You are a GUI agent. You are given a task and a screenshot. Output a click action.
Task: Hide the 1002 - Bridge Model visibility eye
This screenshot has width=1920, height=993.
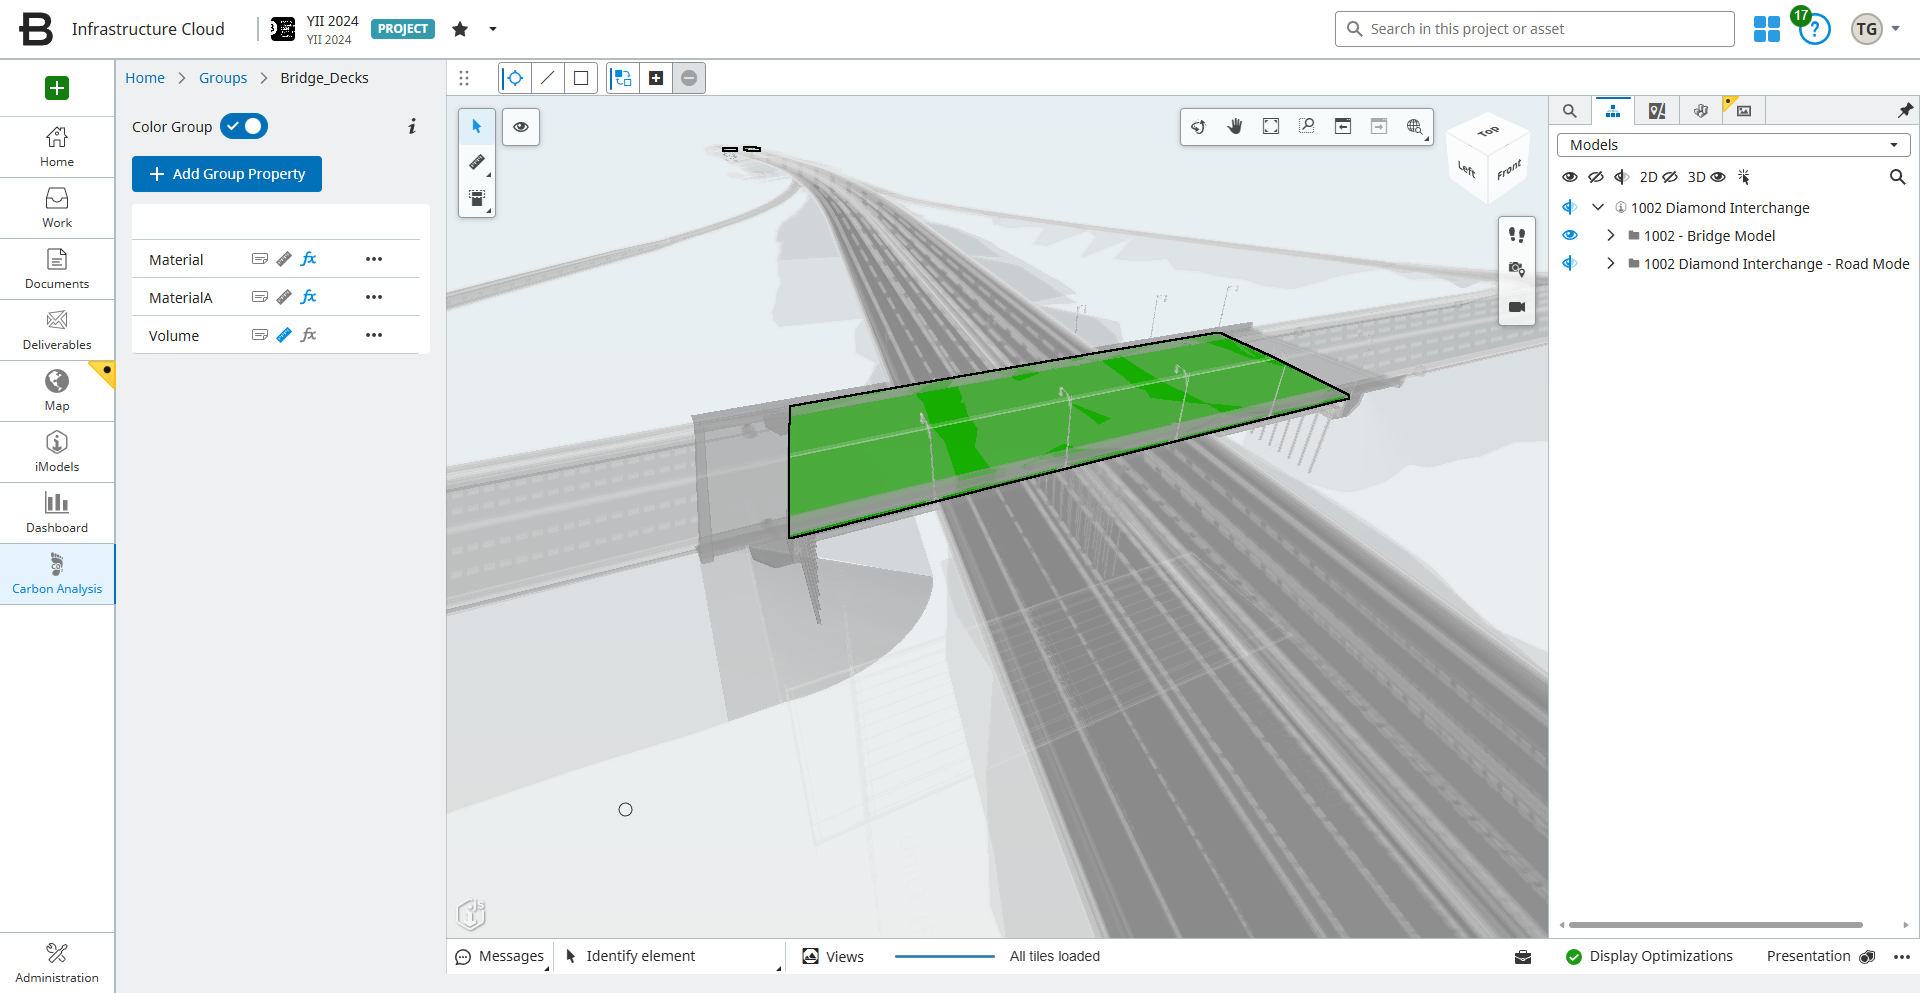pyautogui.click(x=1570, y=236)
